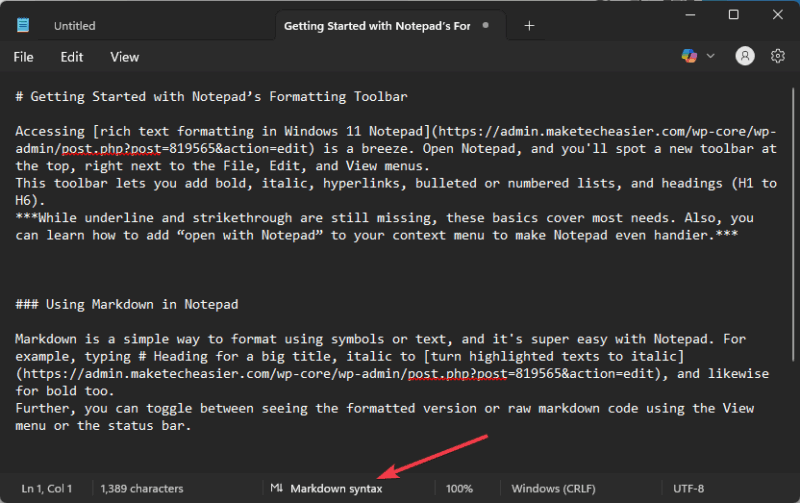Click the line starting 'This toolbar lets you add bold'

[x=396, y=183]
